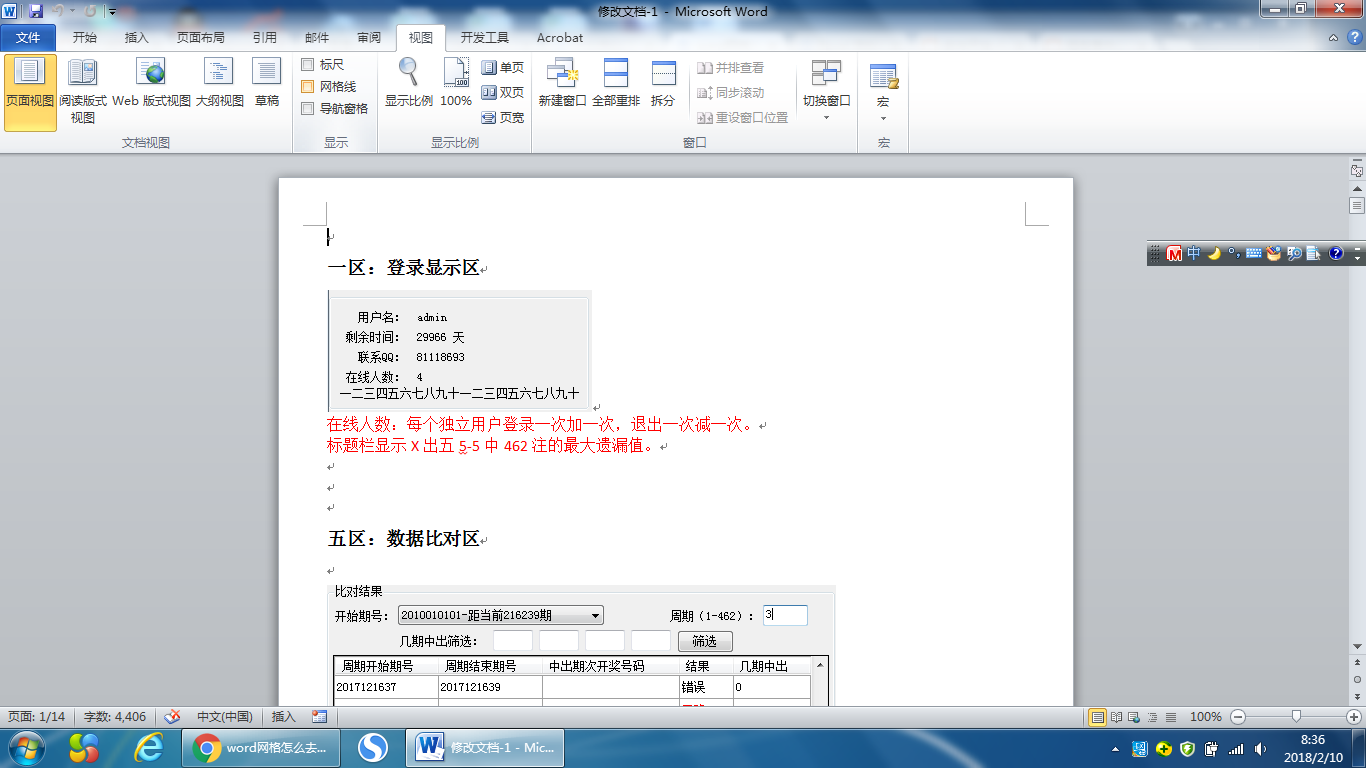Viewport: 1366px width, 768px height.
Task: Click the 筛选 filter button
Action: tap(705, 641)
